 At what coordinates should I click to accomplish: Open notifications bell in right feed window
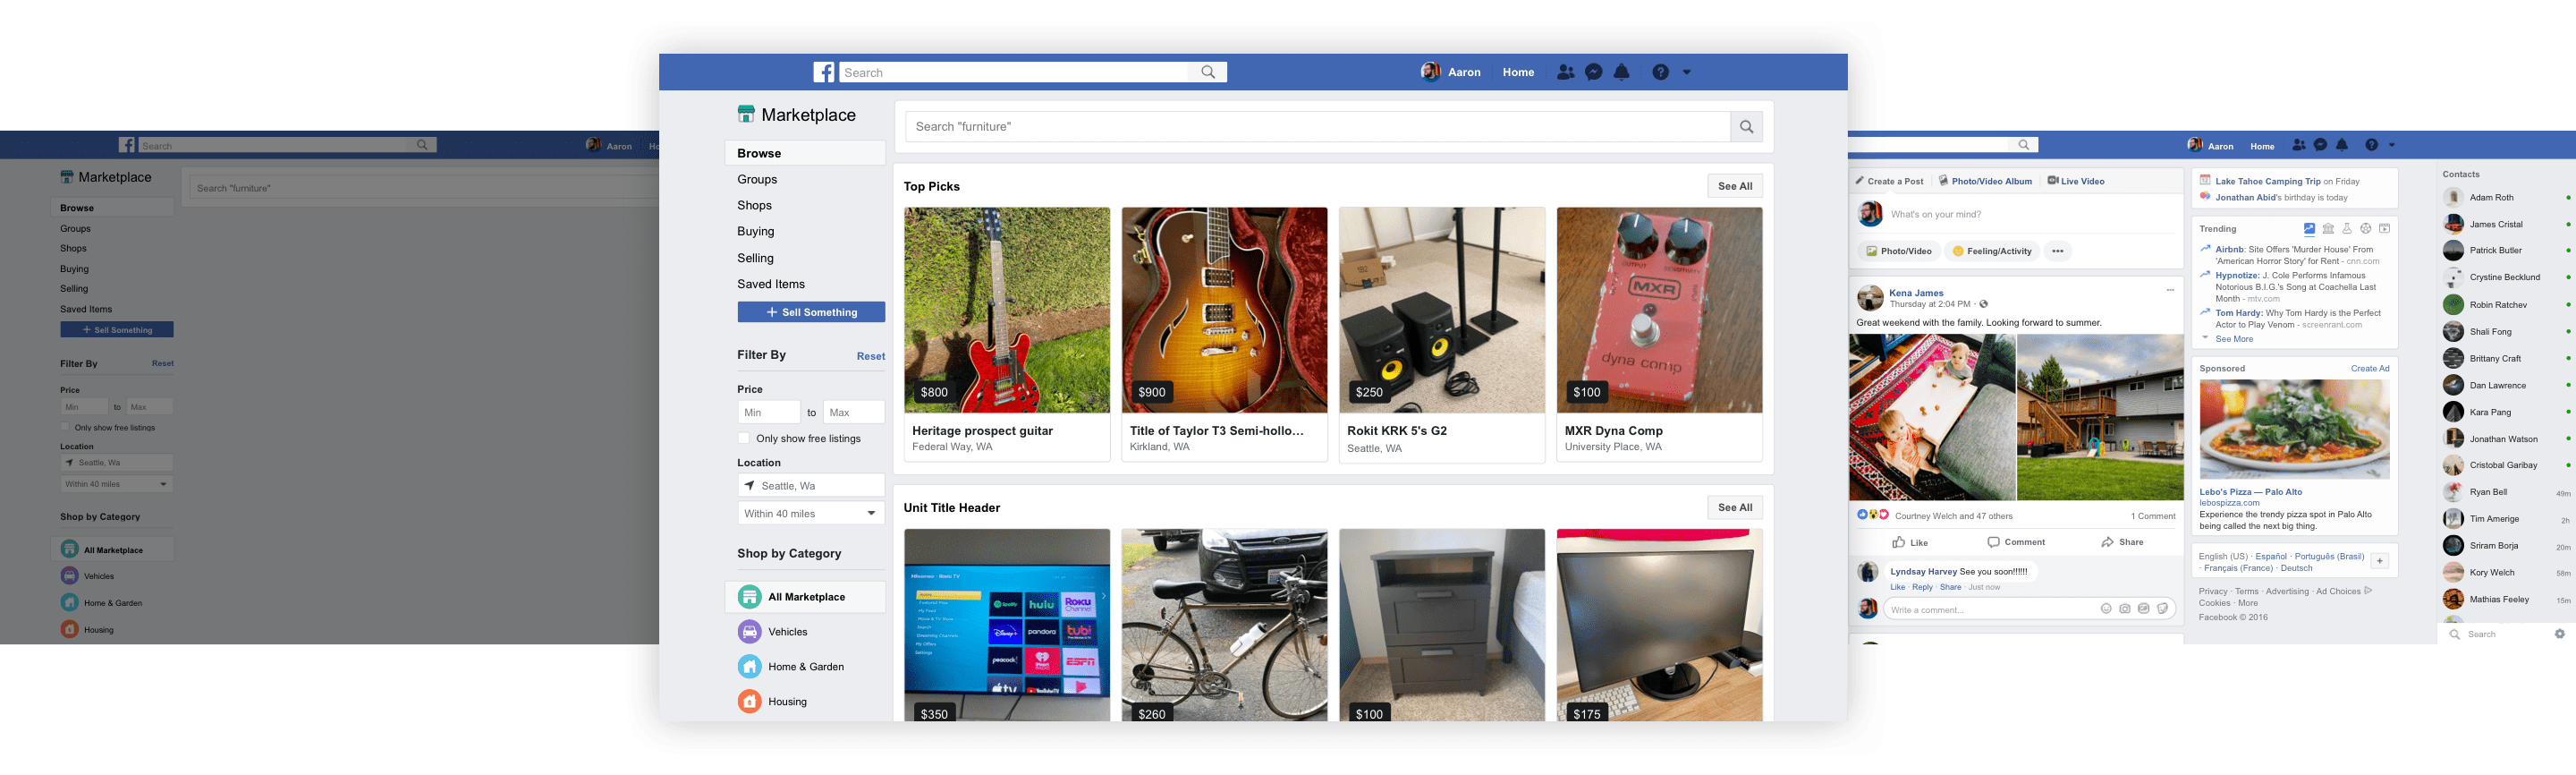tap(2342, 145)
